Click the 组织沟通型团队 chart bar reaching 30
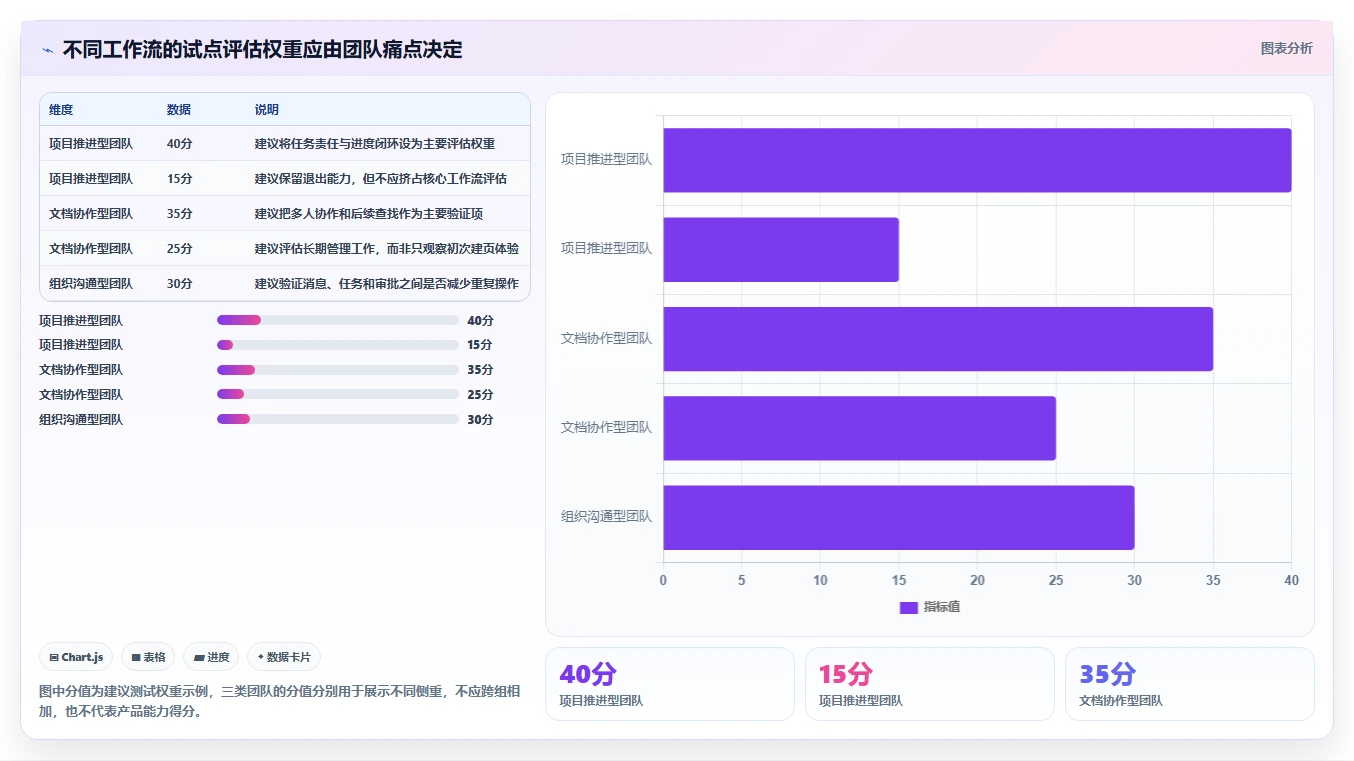Image resolution: width=1354 pixels, height=761 pixels. (898, 517)
